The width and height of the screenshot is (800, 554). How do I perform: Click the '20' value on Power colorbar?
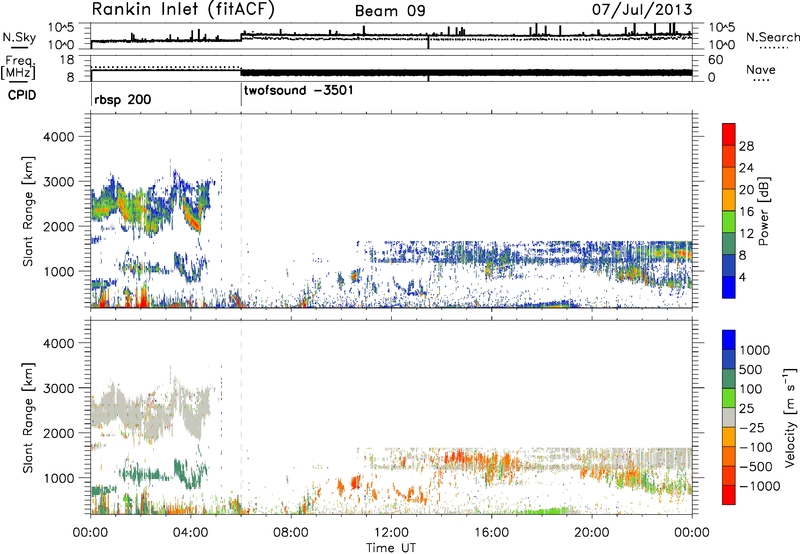coord(746,190)
